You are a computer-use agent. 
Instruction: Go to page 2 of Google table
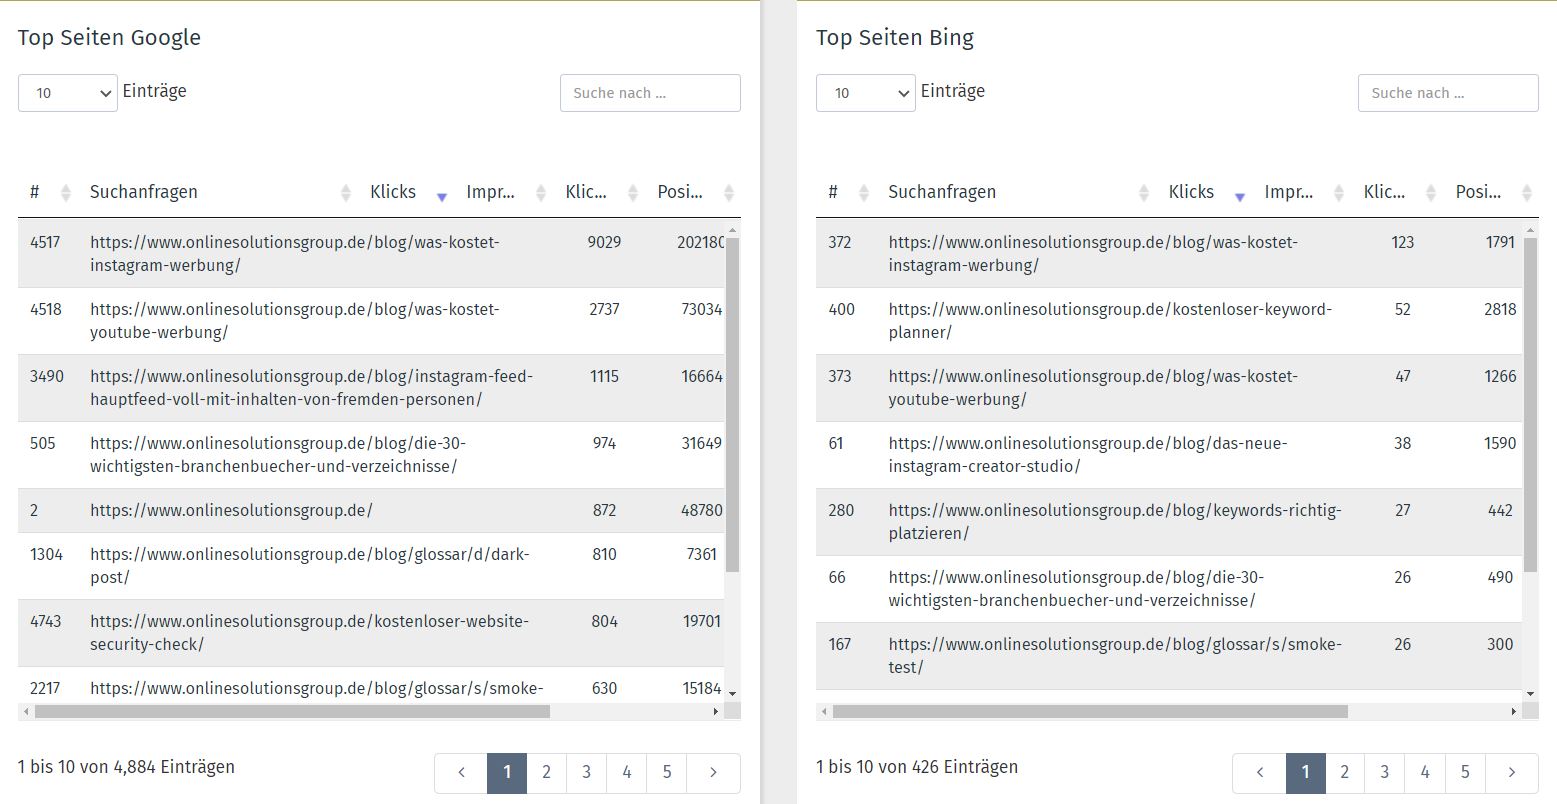click(x=546, y=772)
